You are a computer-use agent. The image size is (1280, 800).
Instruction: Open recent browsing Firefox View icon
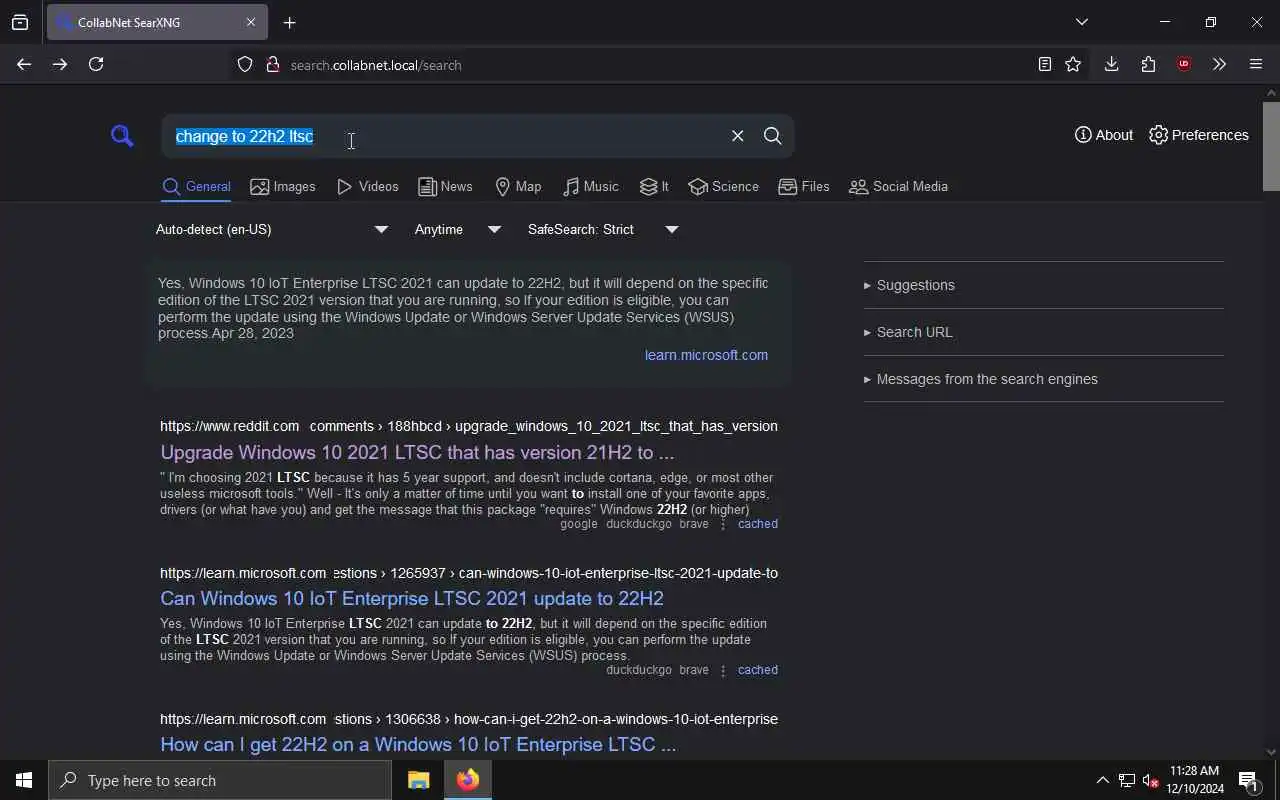pyautogui.click(x=20, y=22)
